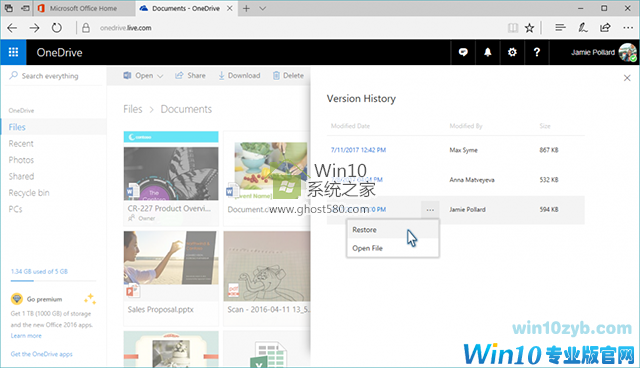Close the Version History panel
The height and width of the screenshot is (368, 640).
pyautogui.click(x=627, y=78)
